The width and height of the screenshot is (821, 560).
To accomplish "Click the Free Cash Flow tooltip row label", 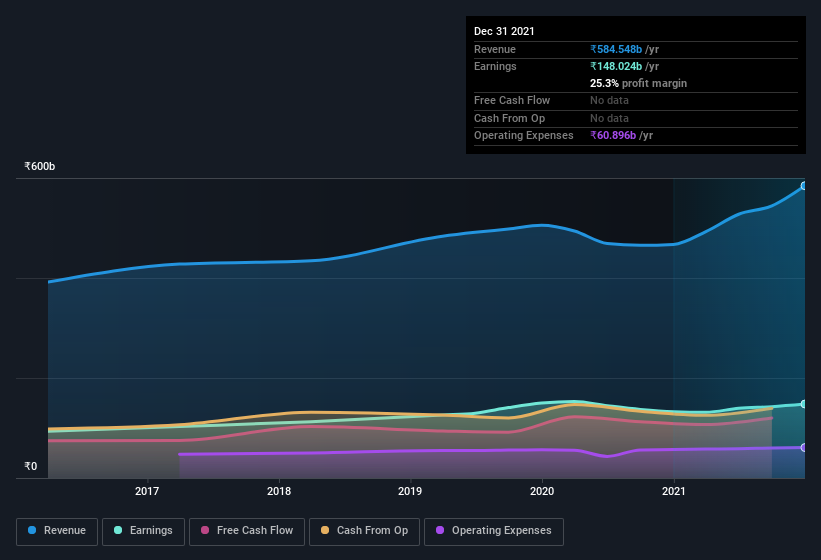I will coord(512,100).
